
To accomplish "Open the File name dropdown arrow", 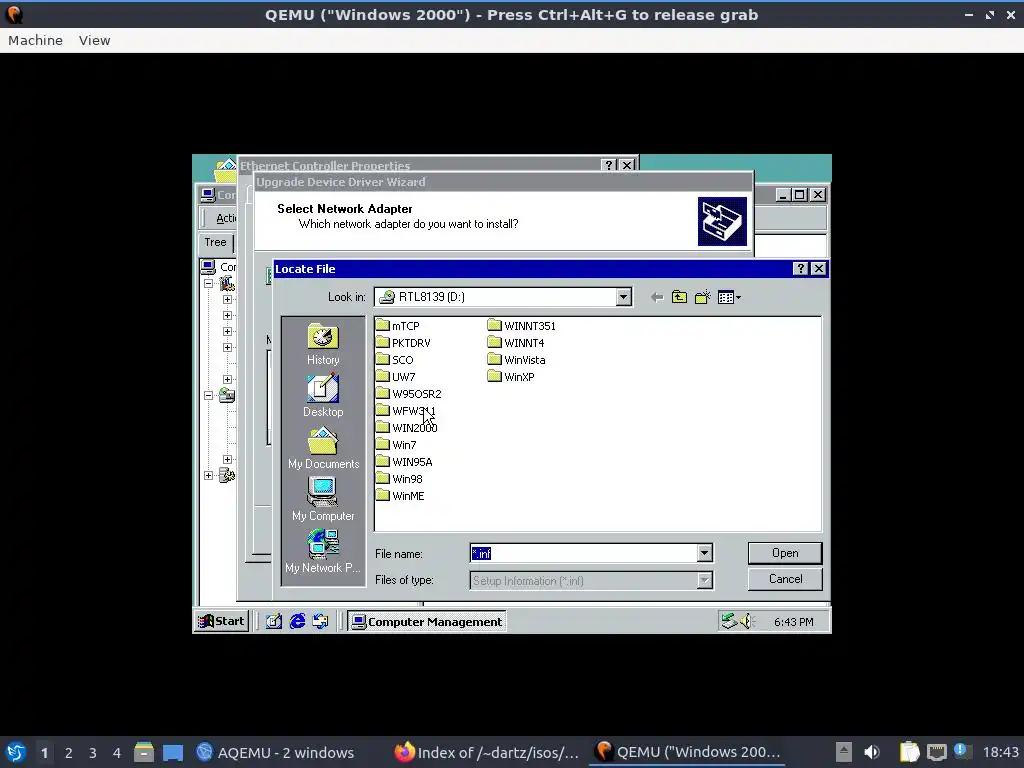I will [x=704, y=553].
